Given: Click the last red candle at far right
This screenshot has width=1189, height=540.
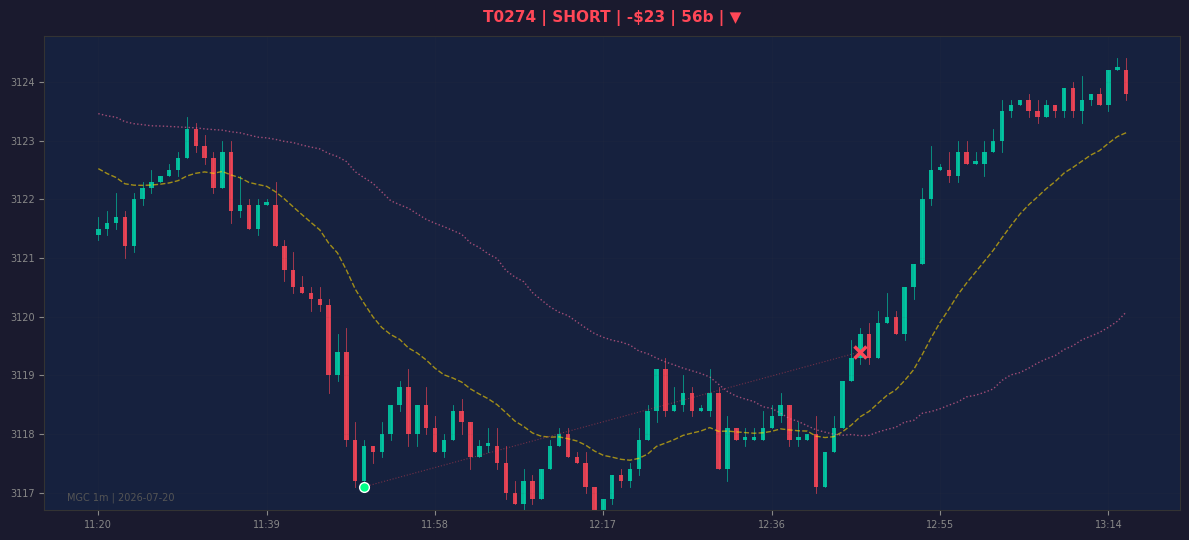Looking at the screenshot, I should click(x=1126, y=81).
